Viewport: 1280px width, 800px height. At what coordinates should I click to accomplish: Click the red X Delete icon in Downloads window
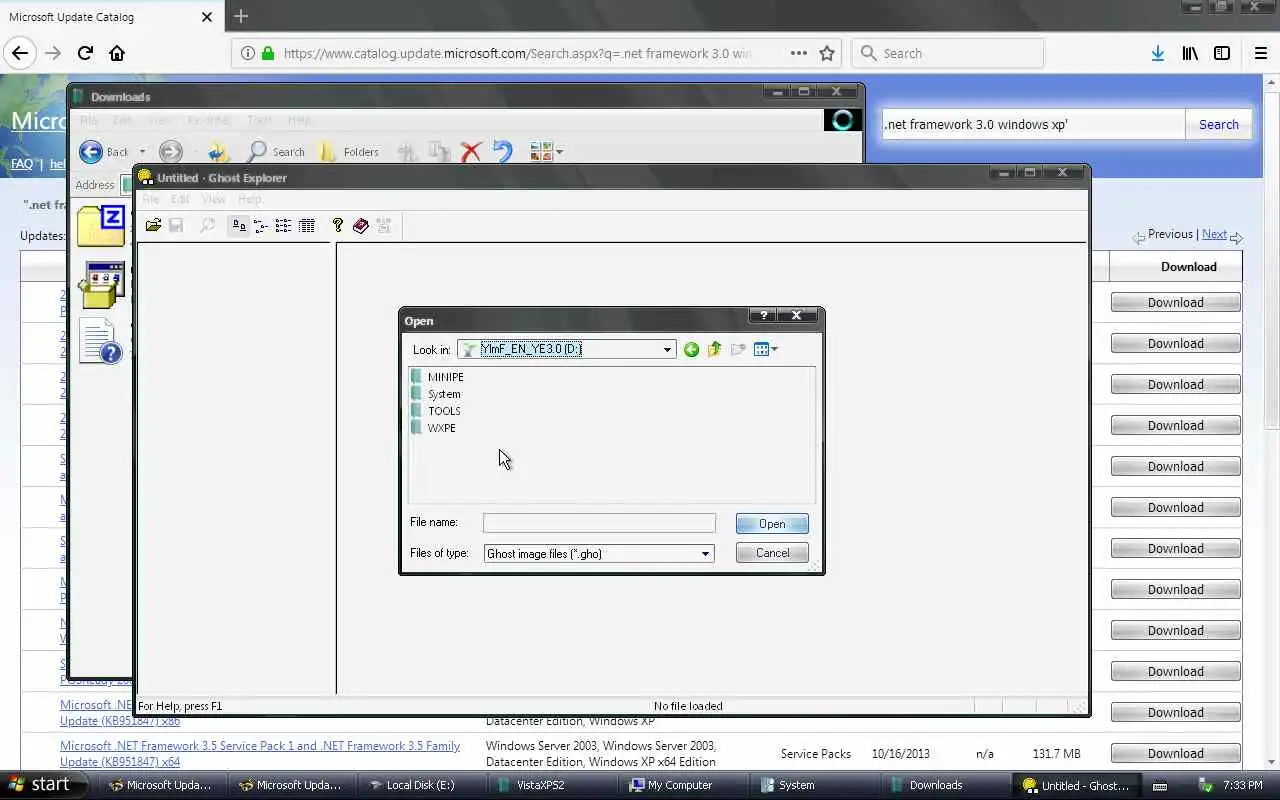pos(471,152)
